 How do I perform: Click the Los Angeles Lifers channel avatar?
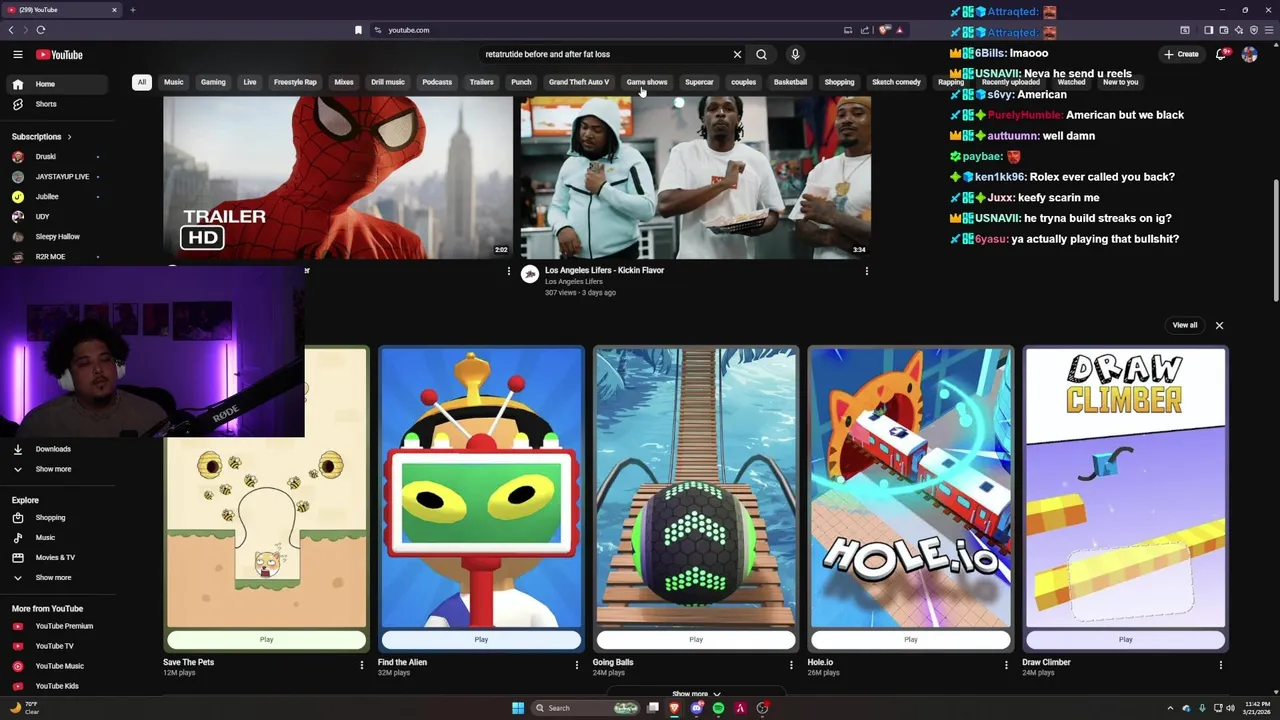point(530,274)
